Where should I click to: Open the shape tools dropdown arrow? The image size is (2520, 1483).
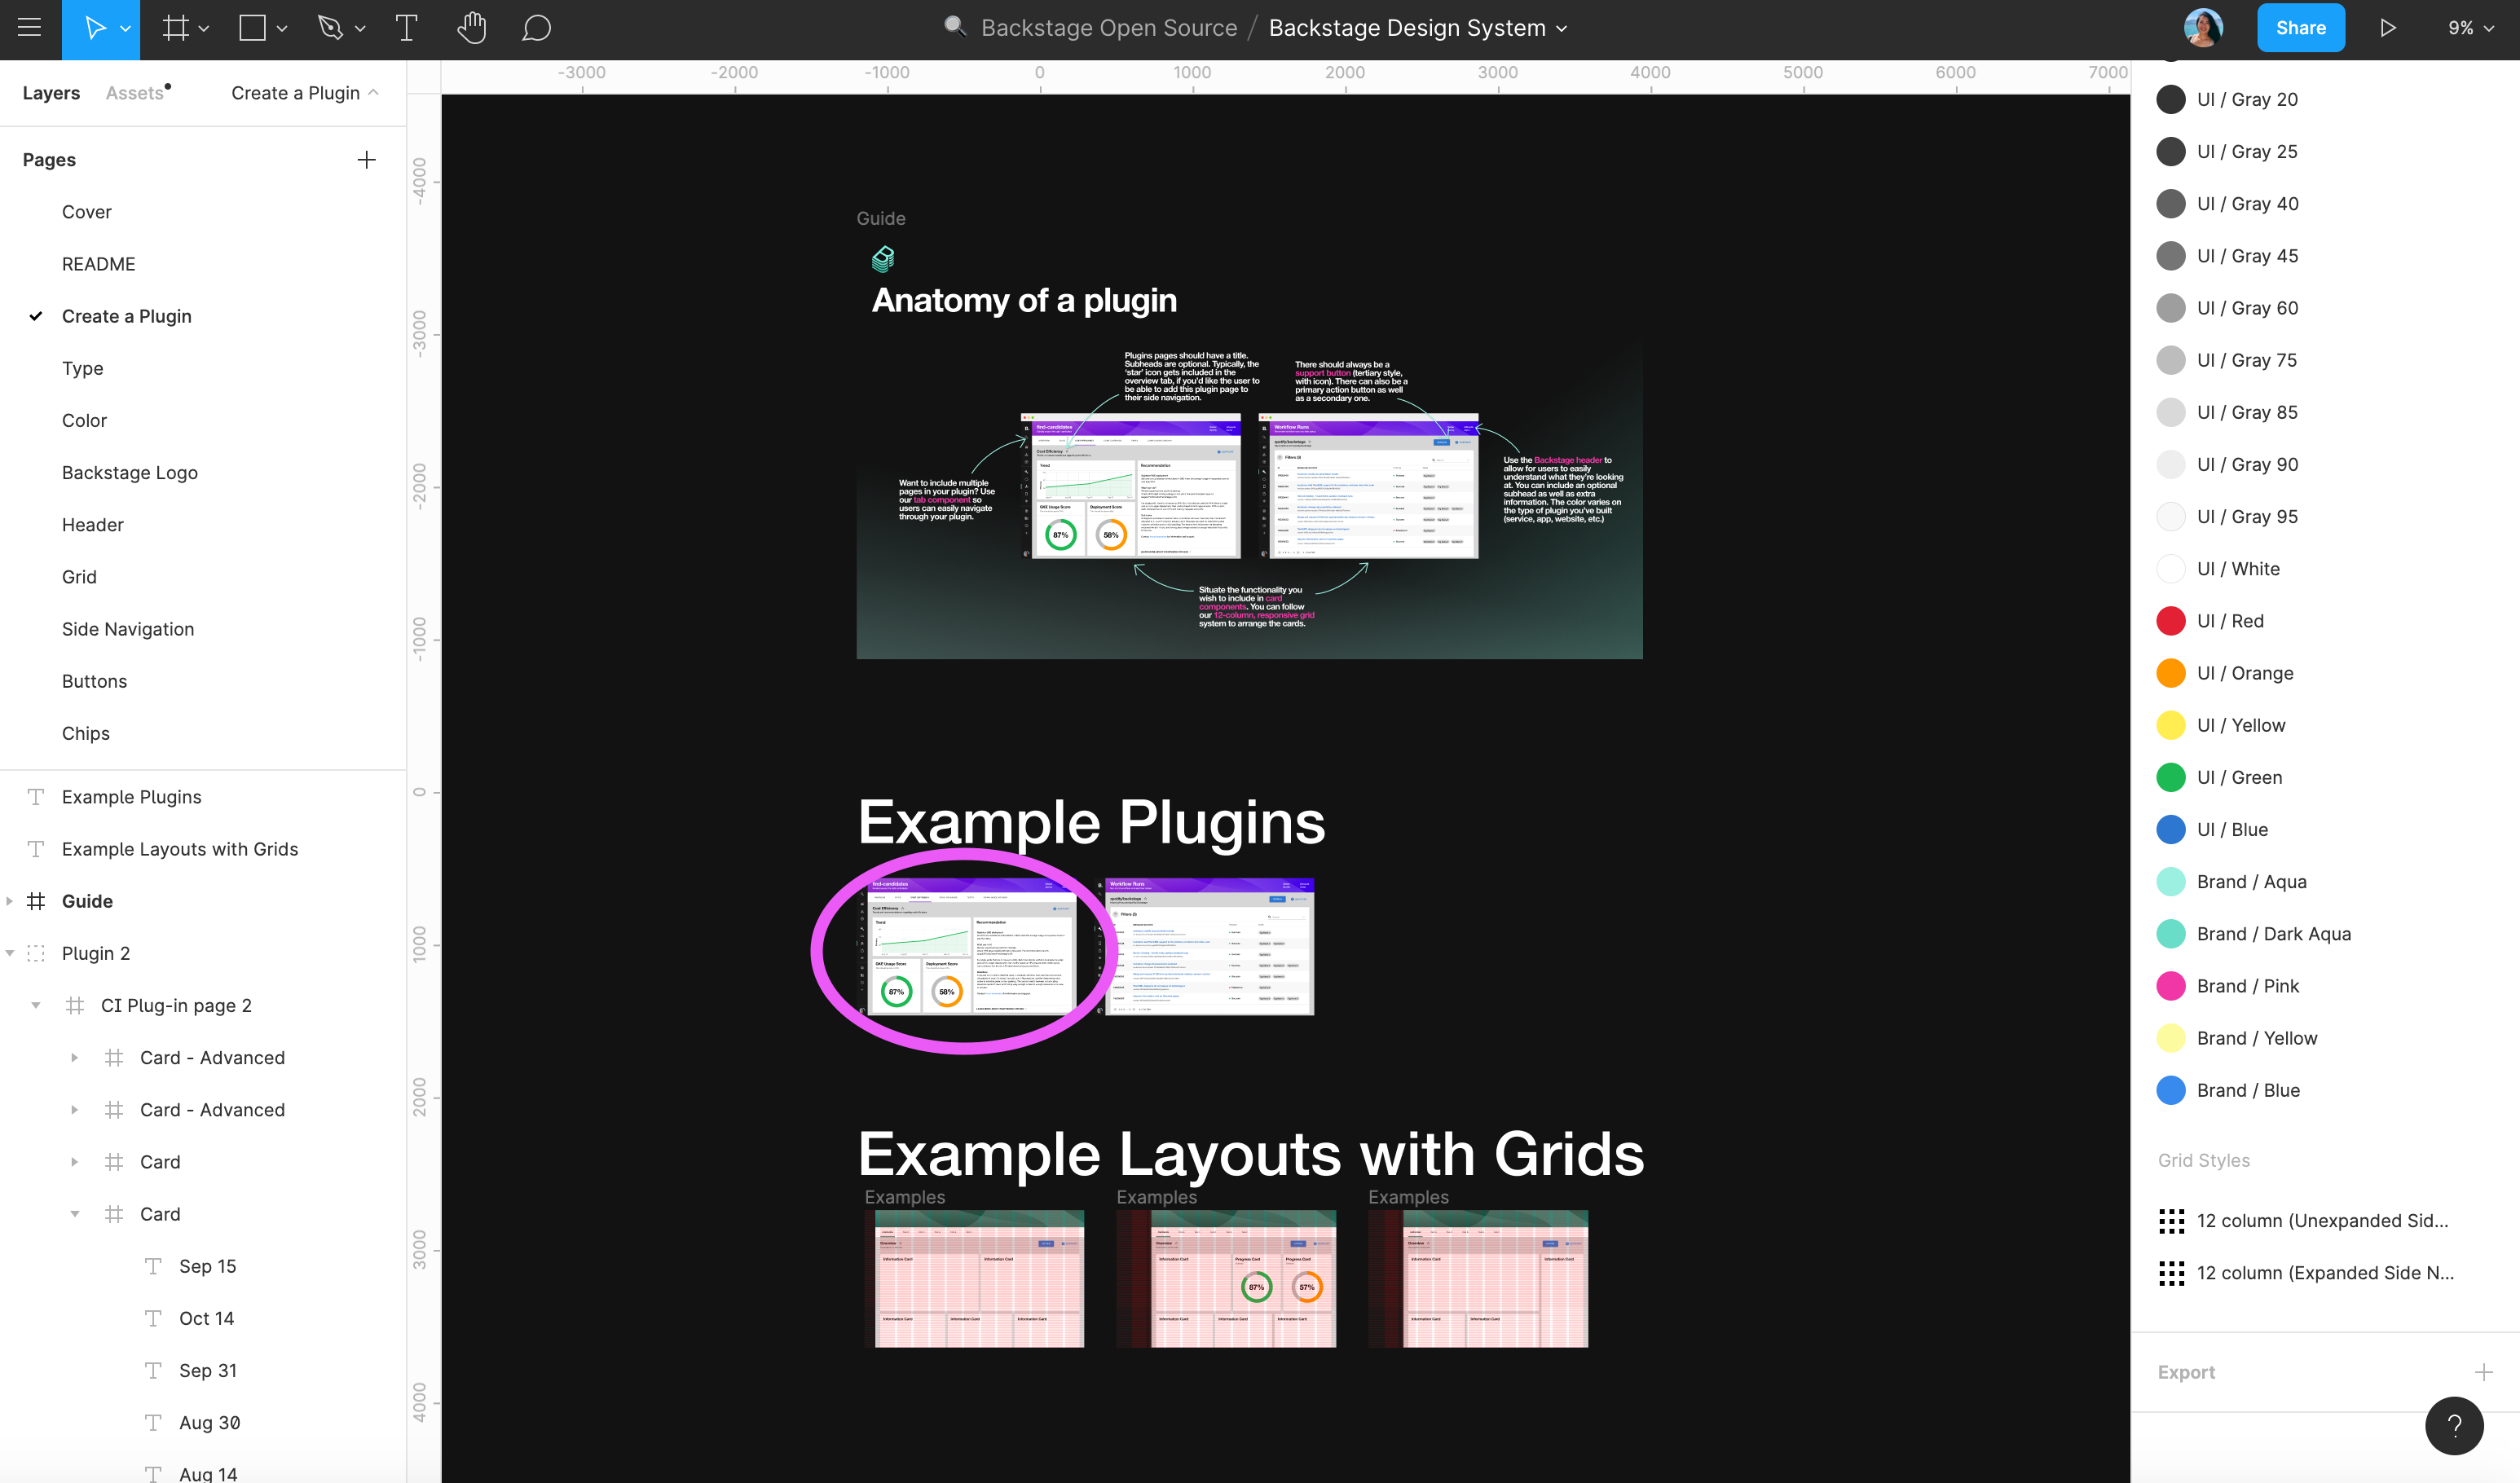coord(282,29)
